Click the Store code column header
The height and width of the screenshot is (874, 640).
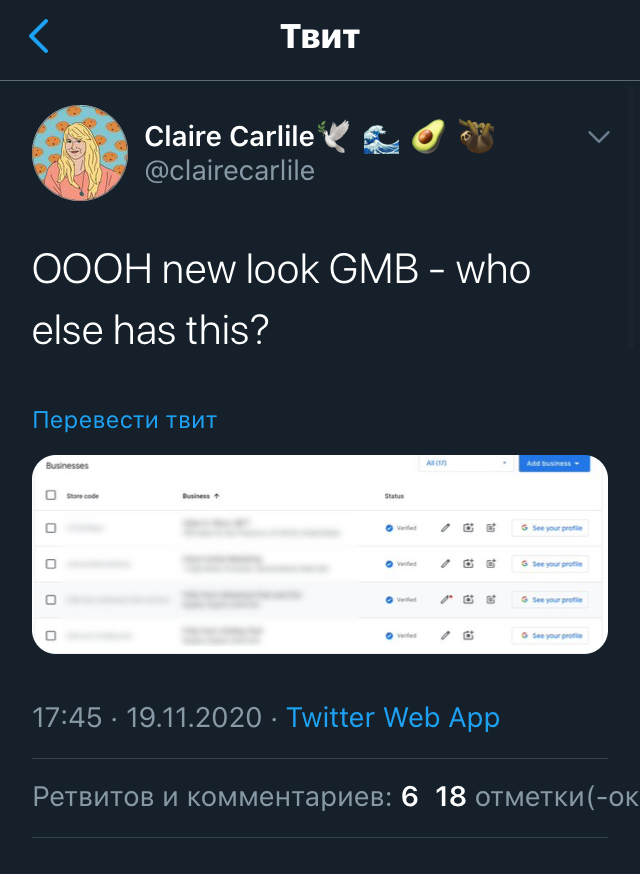(x=82, y=495)
